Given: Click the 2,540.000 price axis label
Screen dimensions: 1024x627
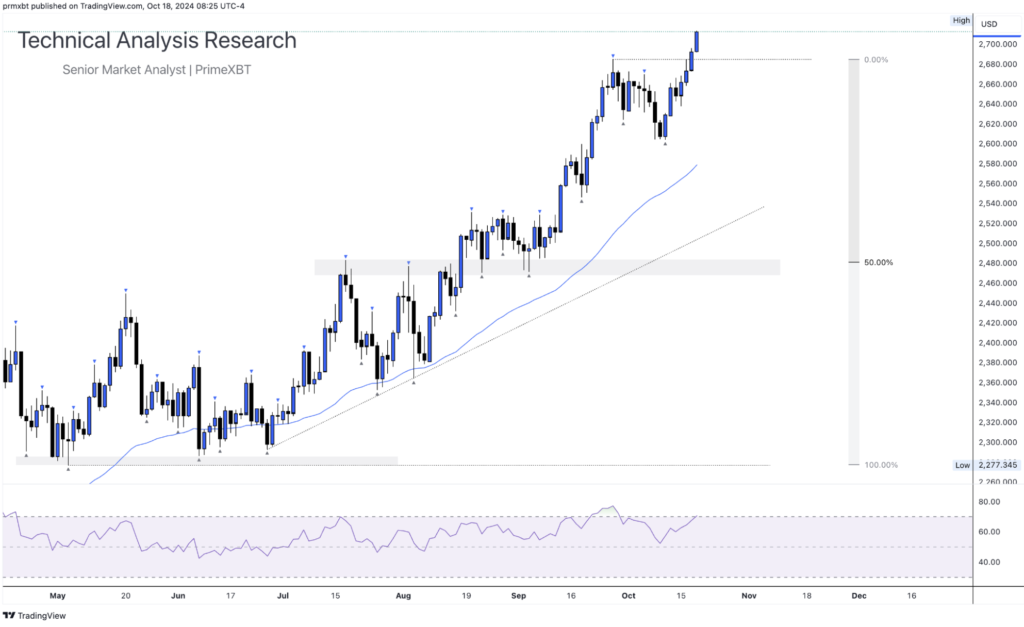Looking at the screenshot, I should [997, 204].
